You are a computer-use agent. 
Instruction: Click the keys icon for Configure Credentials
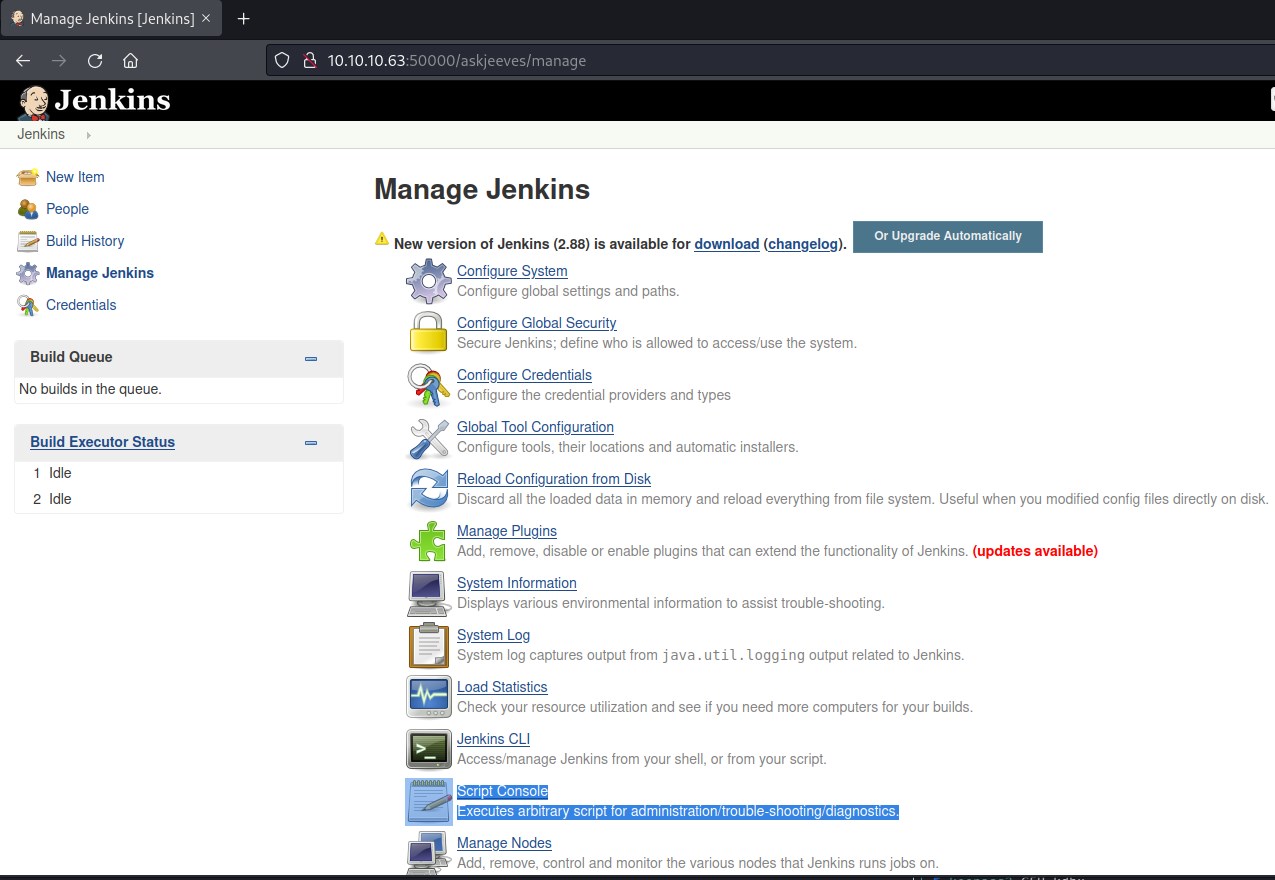tap(429, 385)
